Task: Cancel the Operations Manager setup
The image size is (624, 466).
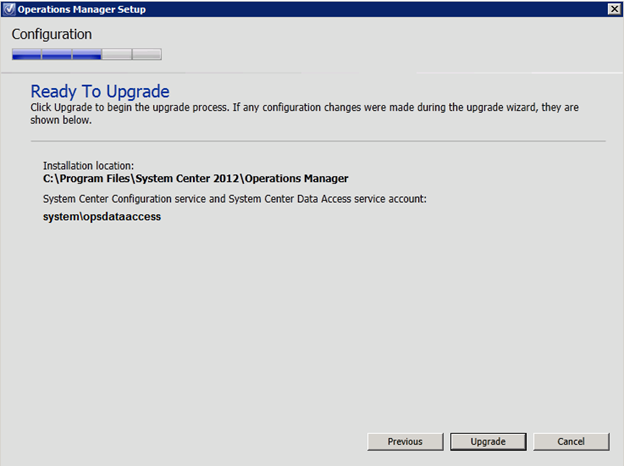Action: pos(571,442)
